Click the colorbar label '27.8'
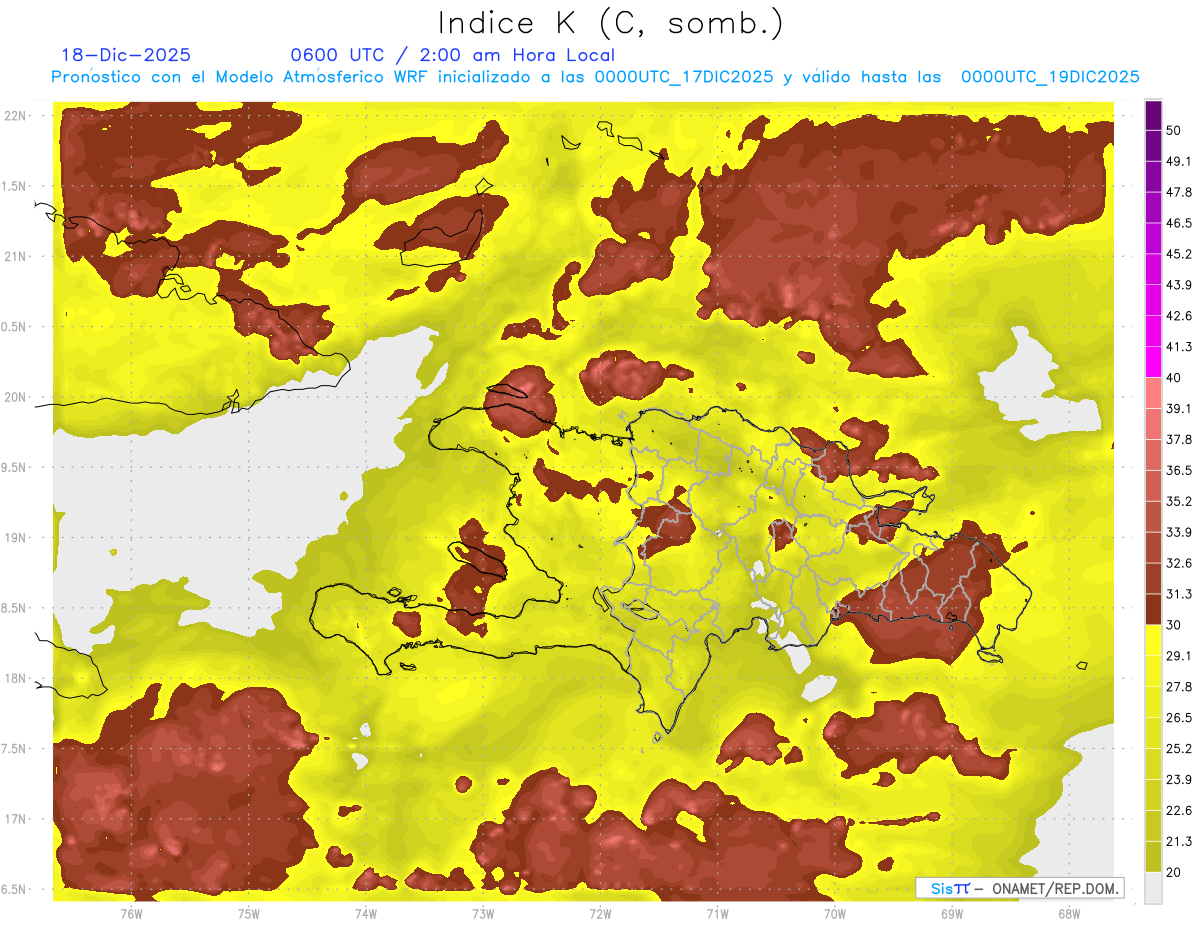 [x=1178, y=687]
